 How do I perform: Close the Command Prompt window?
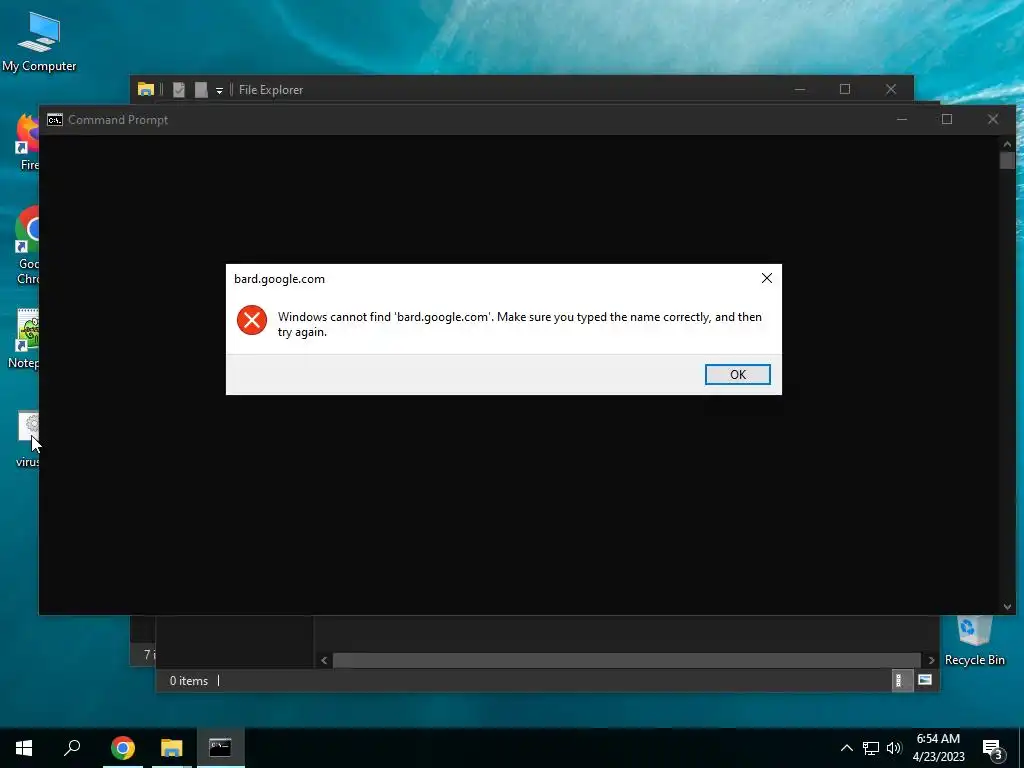[x=993, y=120]
